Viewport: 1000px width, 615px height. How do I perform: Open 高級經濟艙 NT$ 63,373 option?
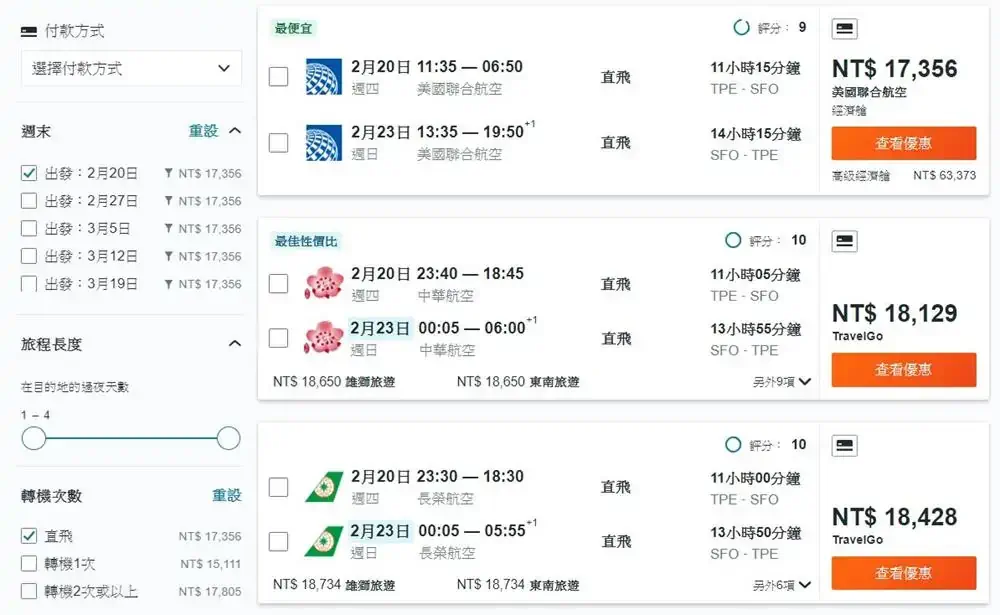tap(904, 175)
